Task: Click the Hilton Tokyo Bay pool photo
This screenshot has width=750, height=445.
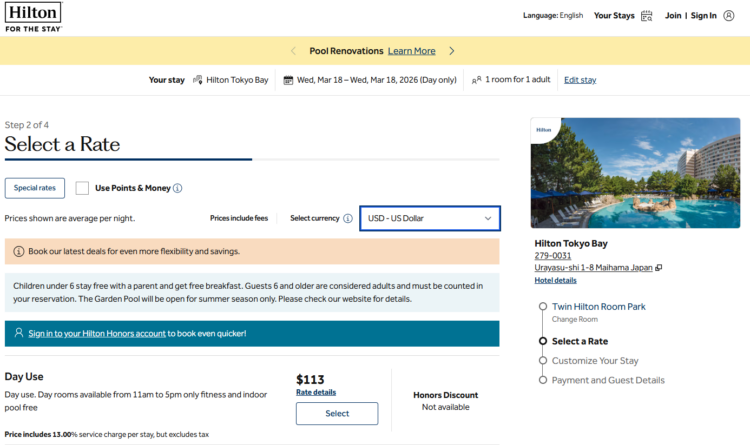Action: click(635, 173)
